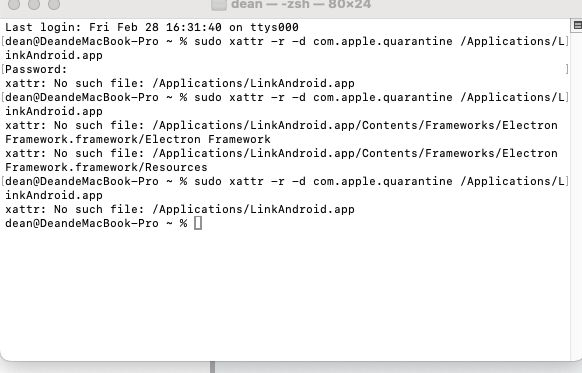The width and height of the screenshot is (582, 373).
Task: Click the window title "dean — -zsh — 80×24"
Action: [301, 5]
